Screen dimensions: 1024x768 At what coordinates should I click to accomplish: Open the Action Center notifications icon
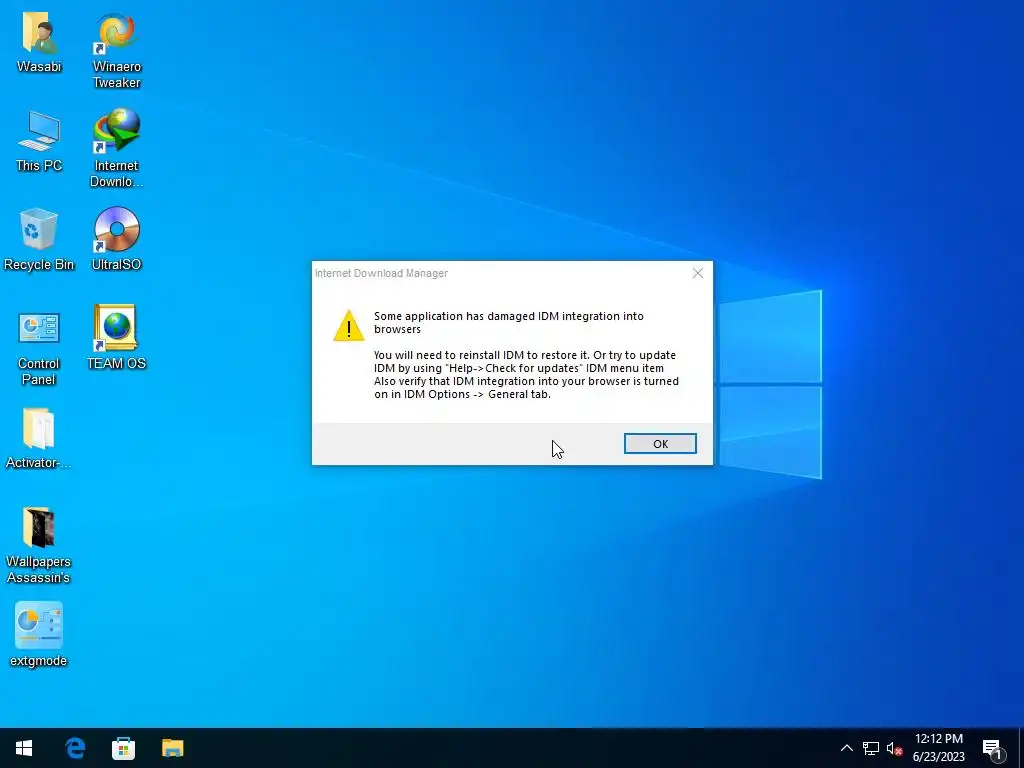[993, 748]
